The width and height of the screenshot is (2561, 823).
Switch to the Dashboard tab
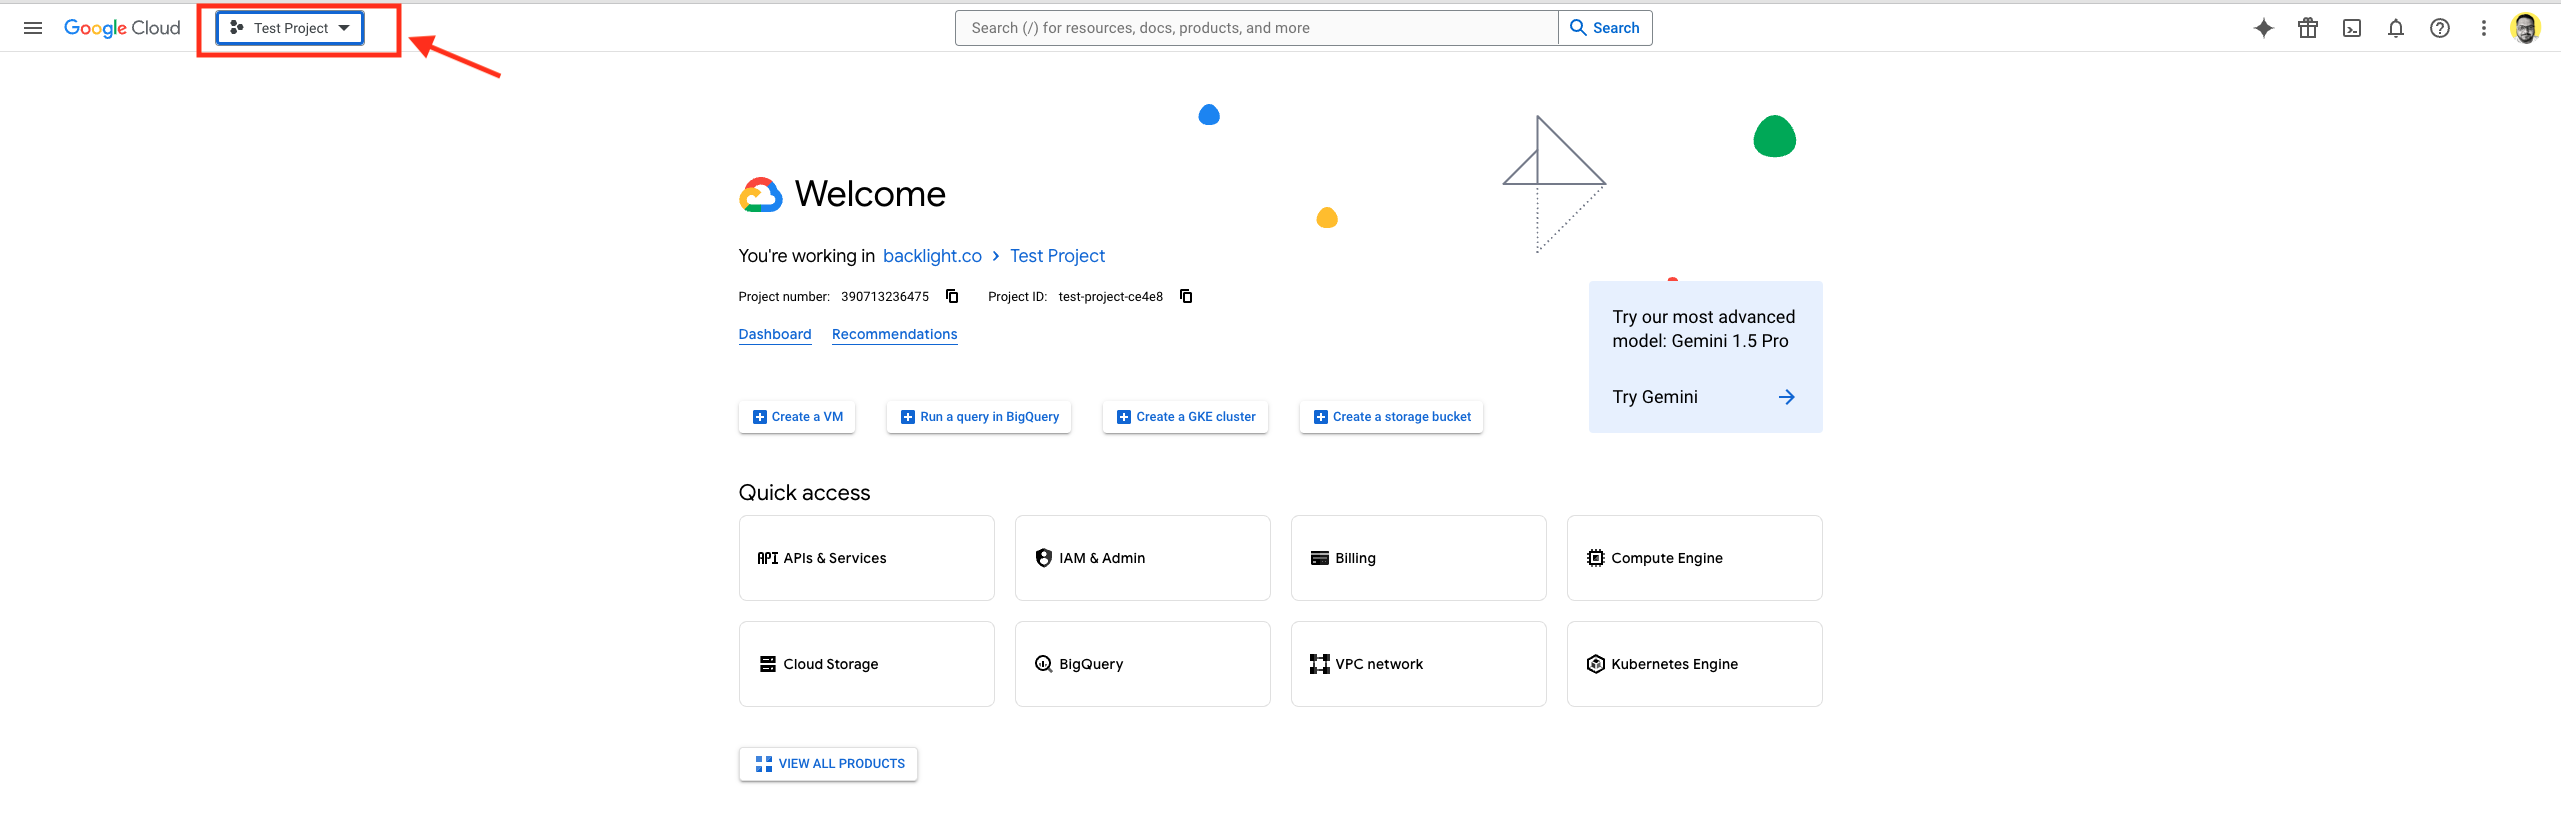pos(775,334)
